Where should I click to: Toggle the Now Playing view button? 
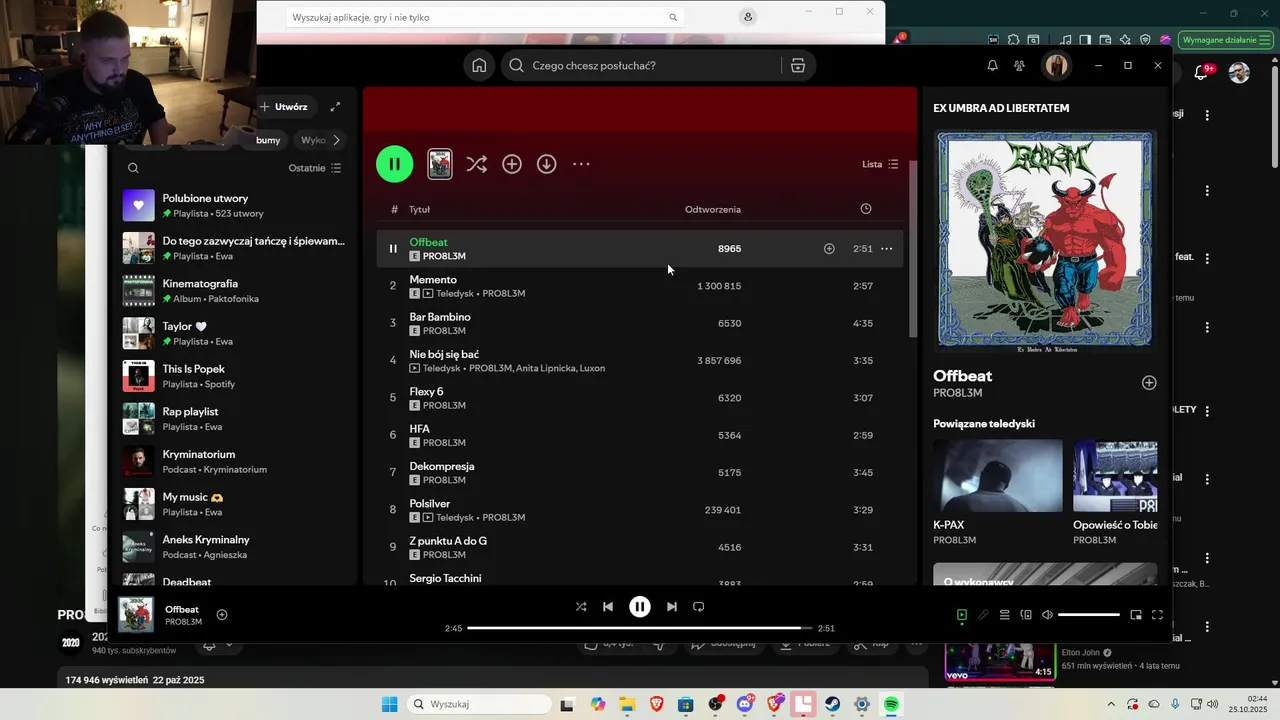(x=962, y=615)
